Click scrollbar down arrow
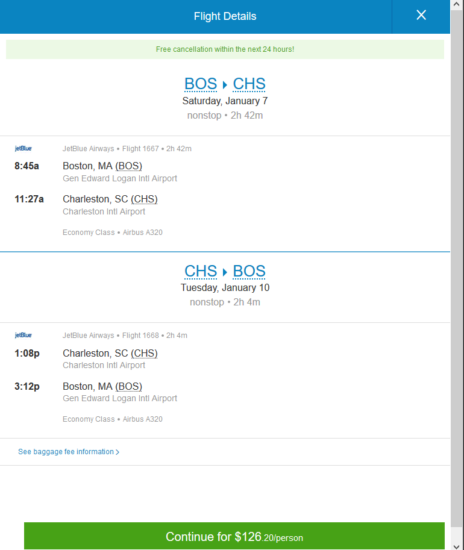 click(x=457, y=546)
